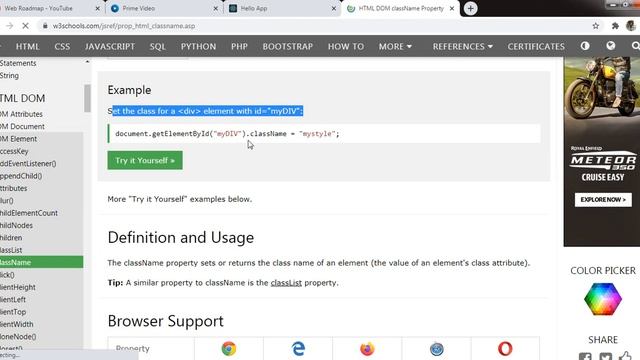Click the Chrome browser icon in support table
The height and width of the screenshot is (360, 640).
[x=229, y=349]
